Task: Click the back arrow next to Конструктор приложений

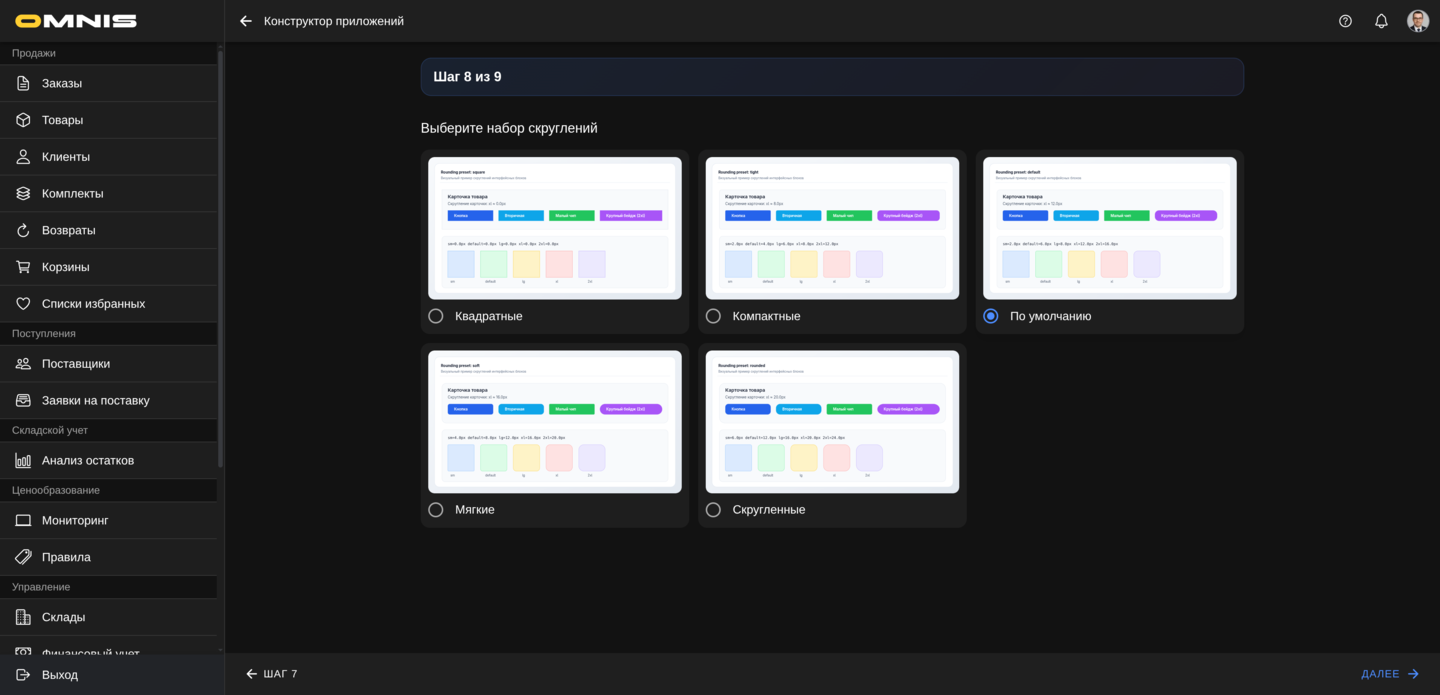Action: (x=246, y=21)
